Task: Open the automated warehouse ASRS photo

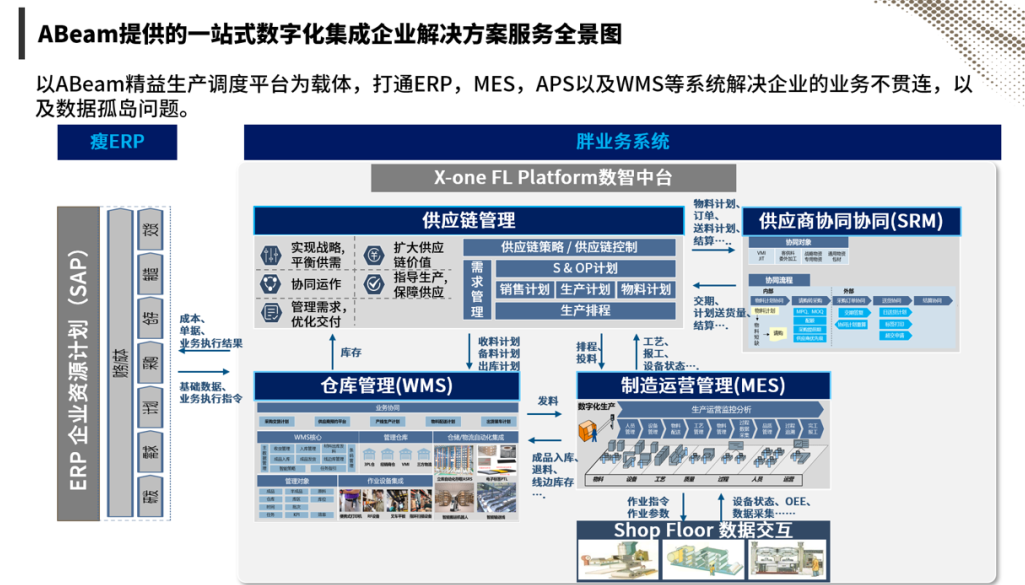Action: click(x=454, y=460)
